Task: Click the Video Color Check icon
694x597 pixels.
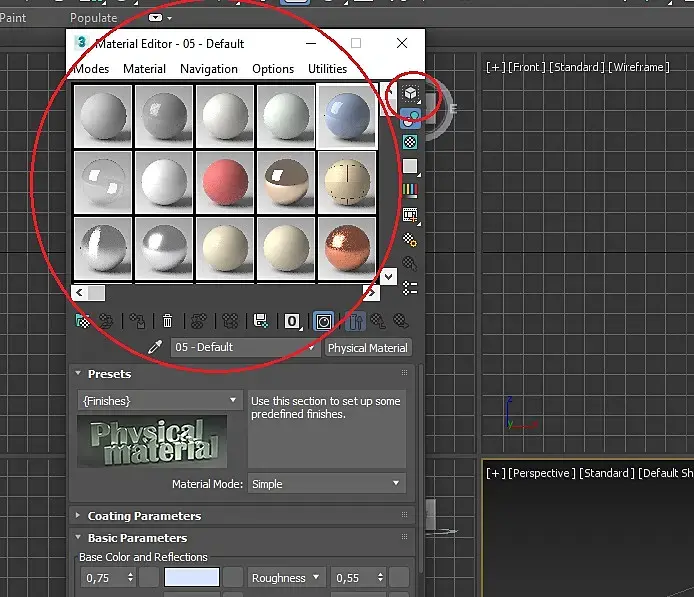Action: pyautogui.click(x=410, y=191)
